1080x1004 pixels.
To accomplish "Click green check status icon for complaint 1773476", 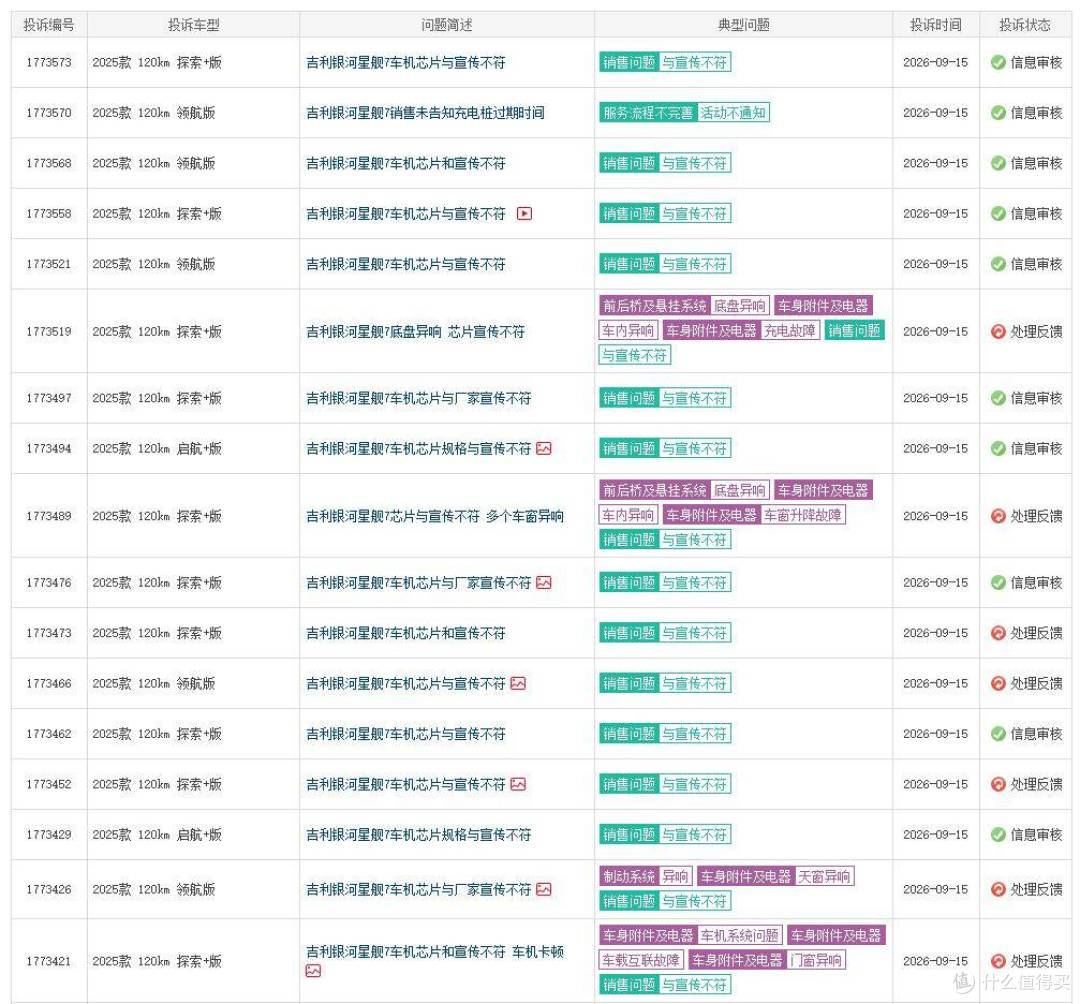I will pyautogui.click(x=998, y=583).
